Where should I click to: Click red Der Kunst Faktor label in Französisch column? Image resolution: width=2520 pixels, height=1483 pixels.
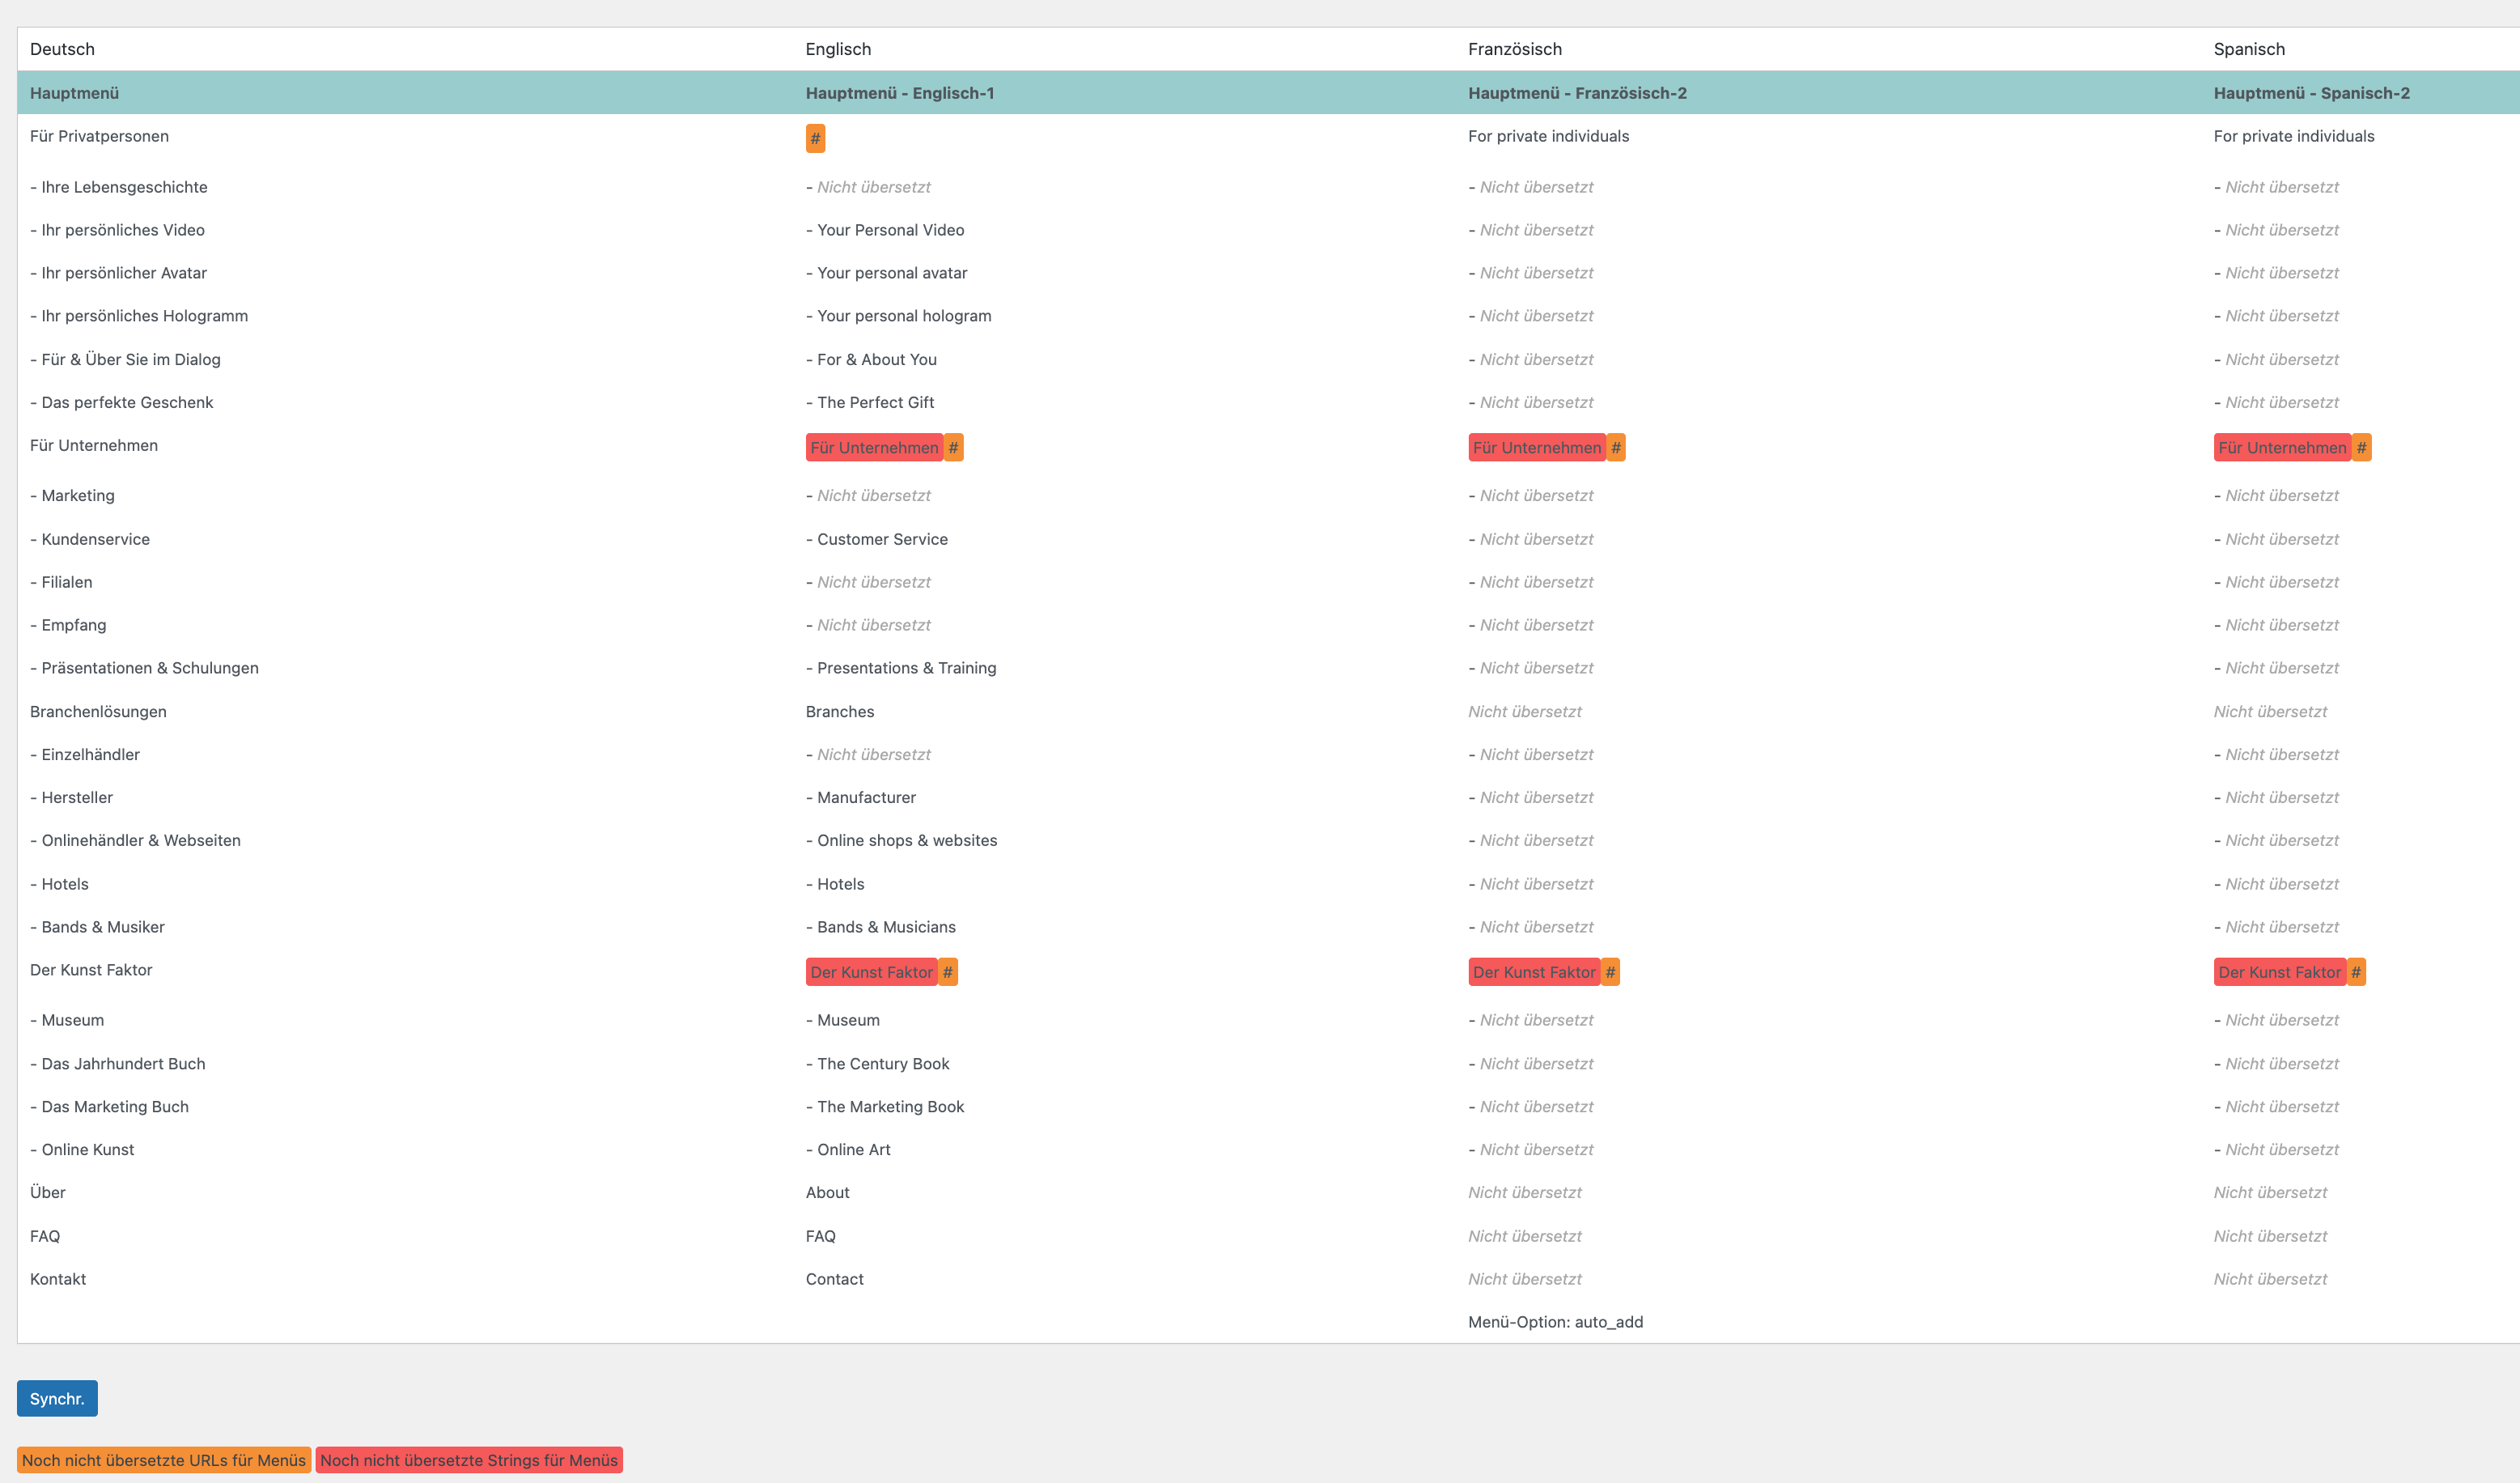pyautogui.click(x=1534, y=972)
